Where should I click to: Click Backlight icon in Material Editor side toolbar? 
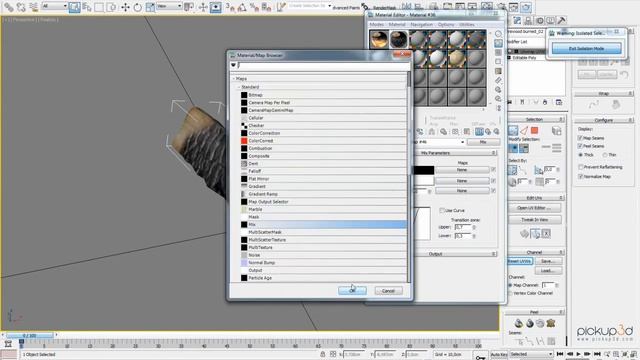[x=498, y=43]
